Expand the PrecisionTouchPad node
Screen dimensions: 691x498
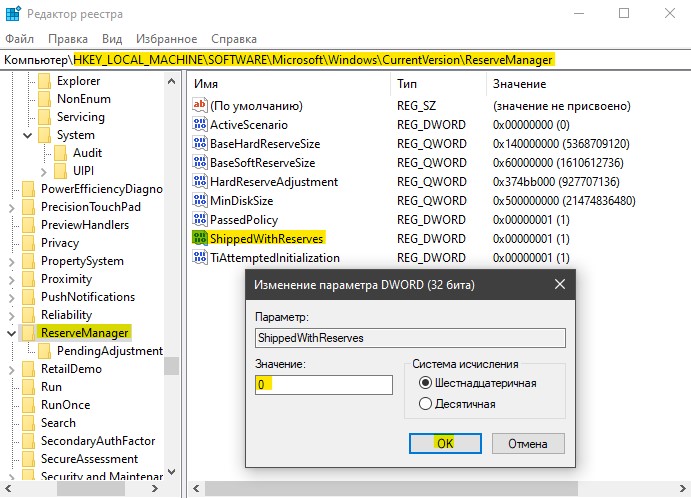[12, 208]
